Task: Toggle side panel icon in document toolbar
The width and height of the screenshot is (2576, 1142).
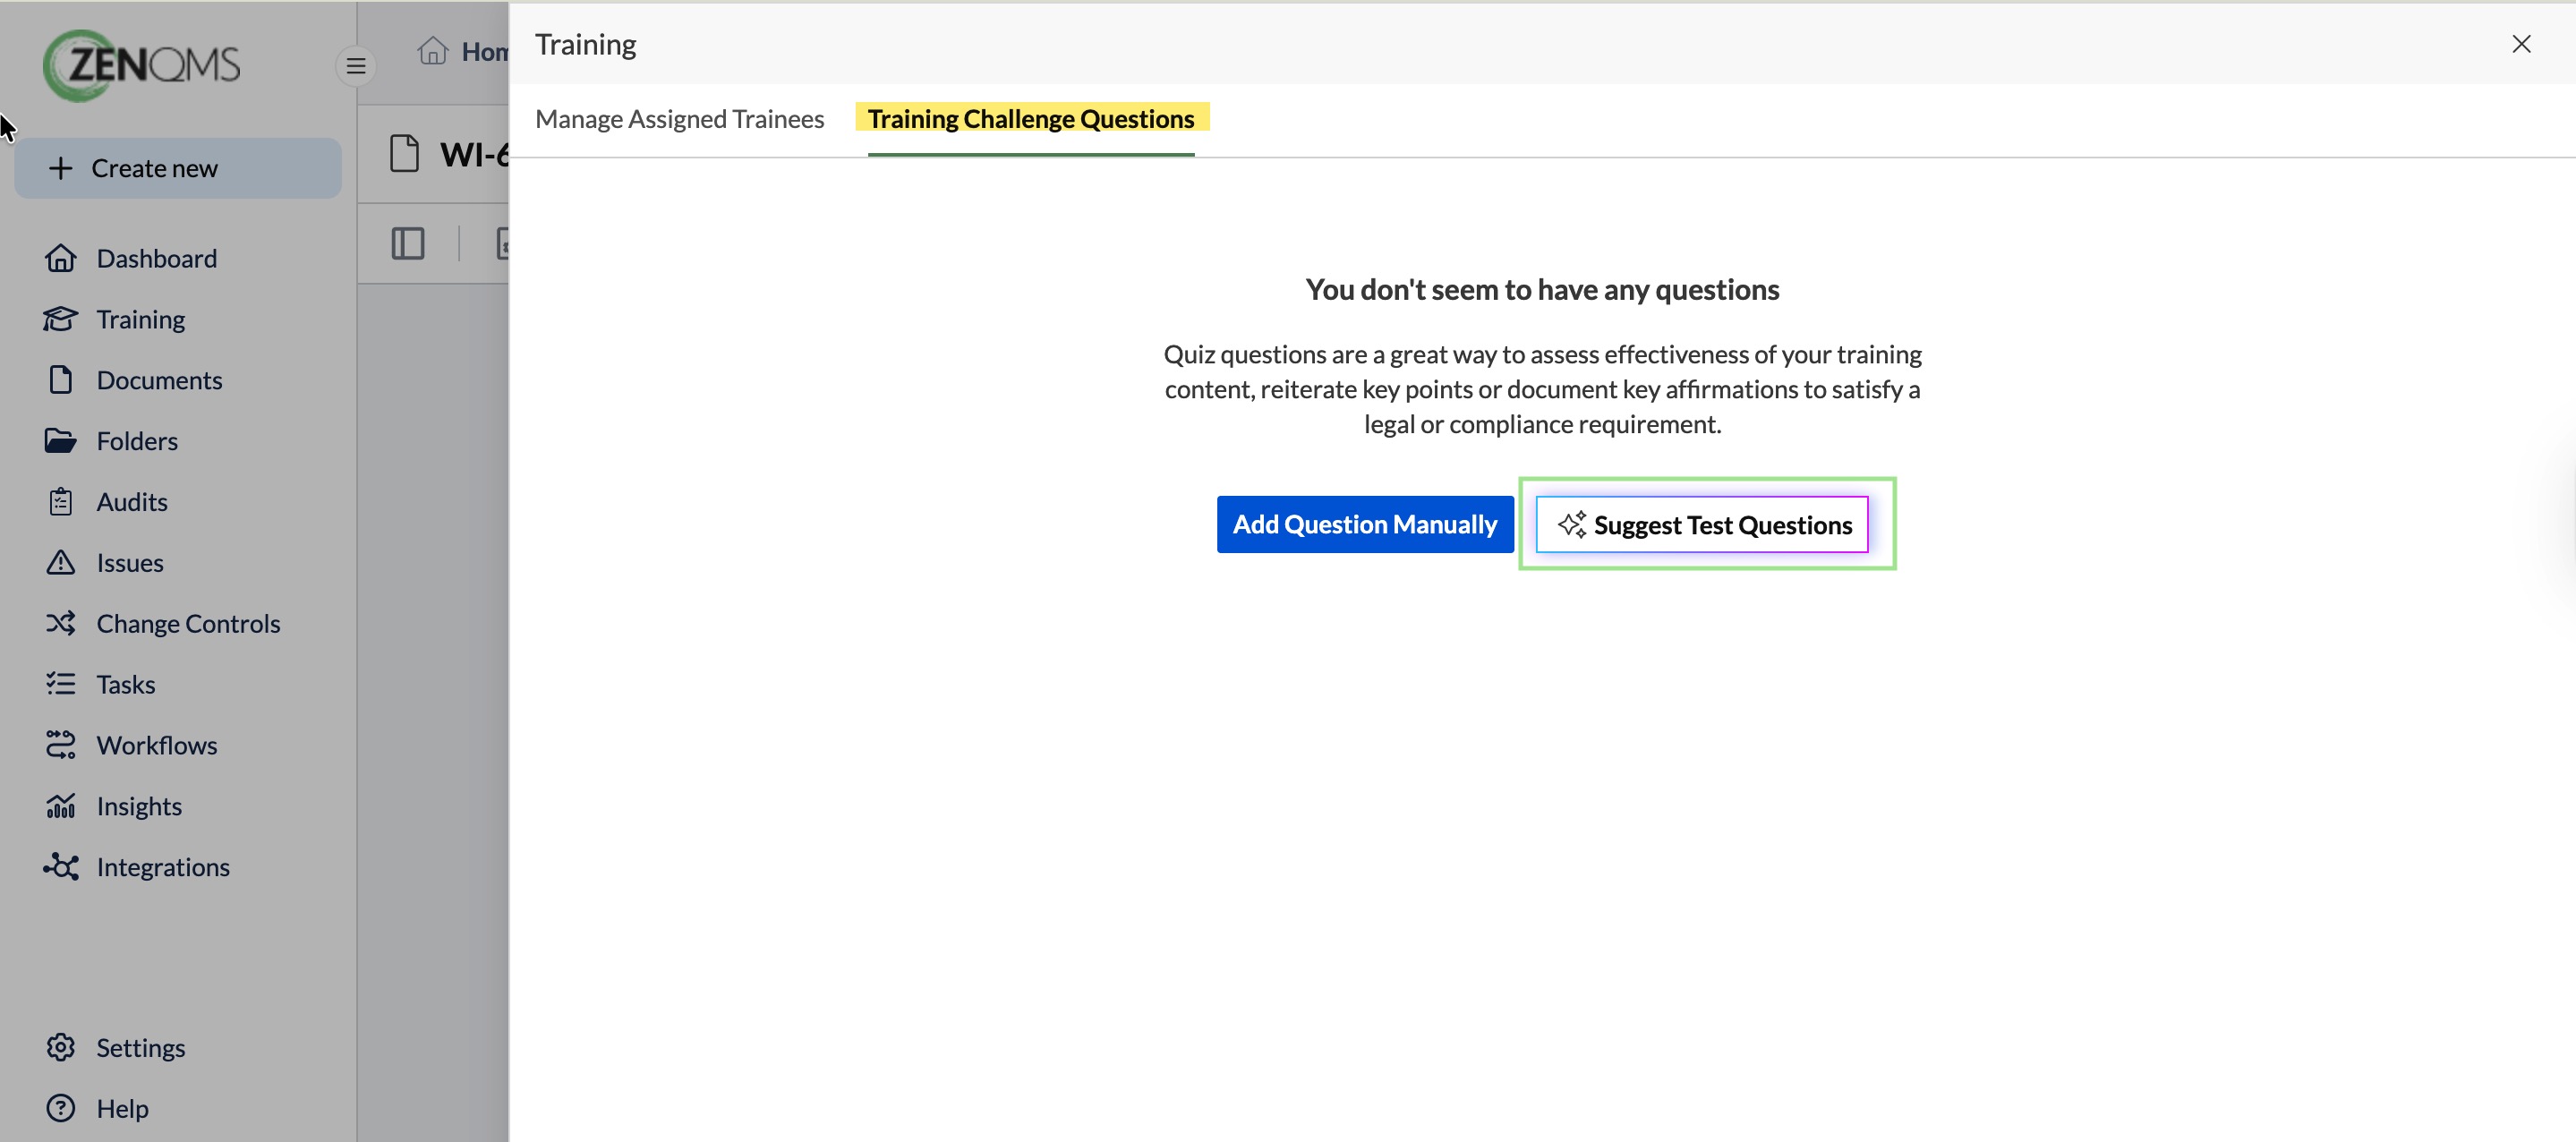Action: click(408, 243)
